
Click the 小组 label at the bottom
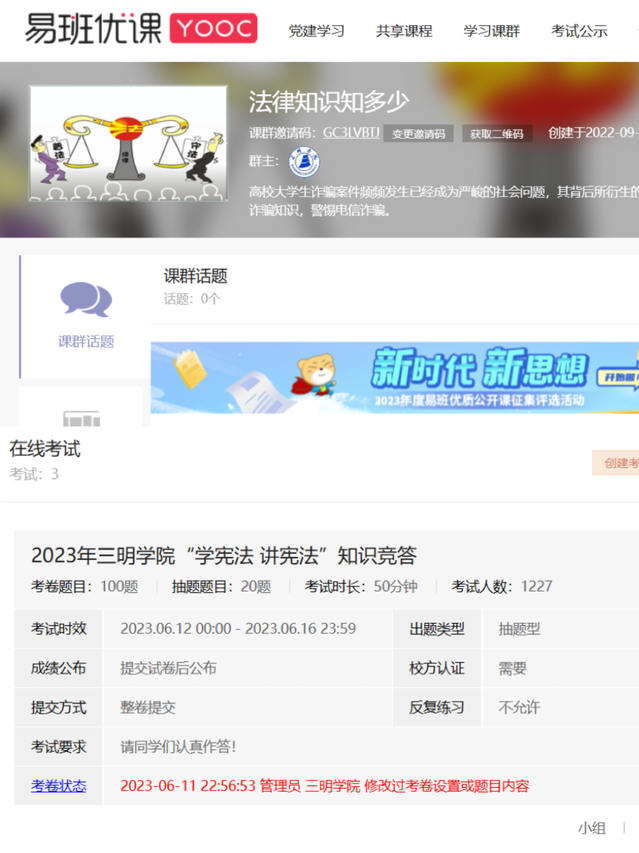pyautogui.click(x=592, y=828)
